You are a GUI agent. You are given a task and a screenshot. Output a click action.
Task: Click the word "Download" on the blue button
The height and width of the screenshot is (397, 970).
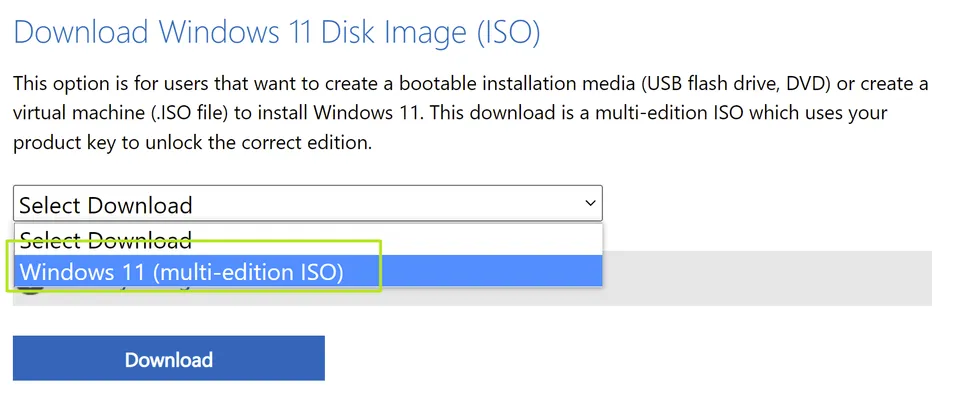click(x=169, y=359)
